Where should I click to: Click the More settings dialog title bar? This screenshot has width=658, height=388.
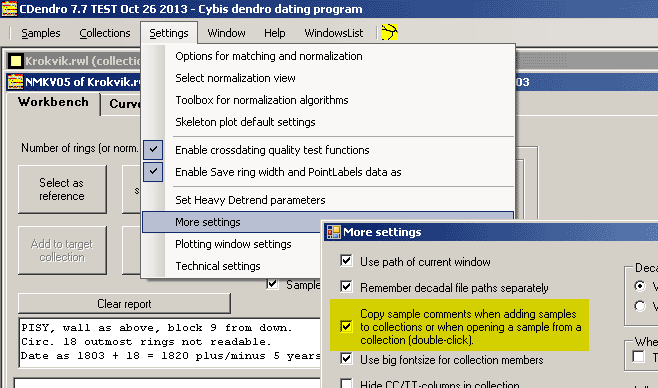pyautogui.click(x=491, y=232)
